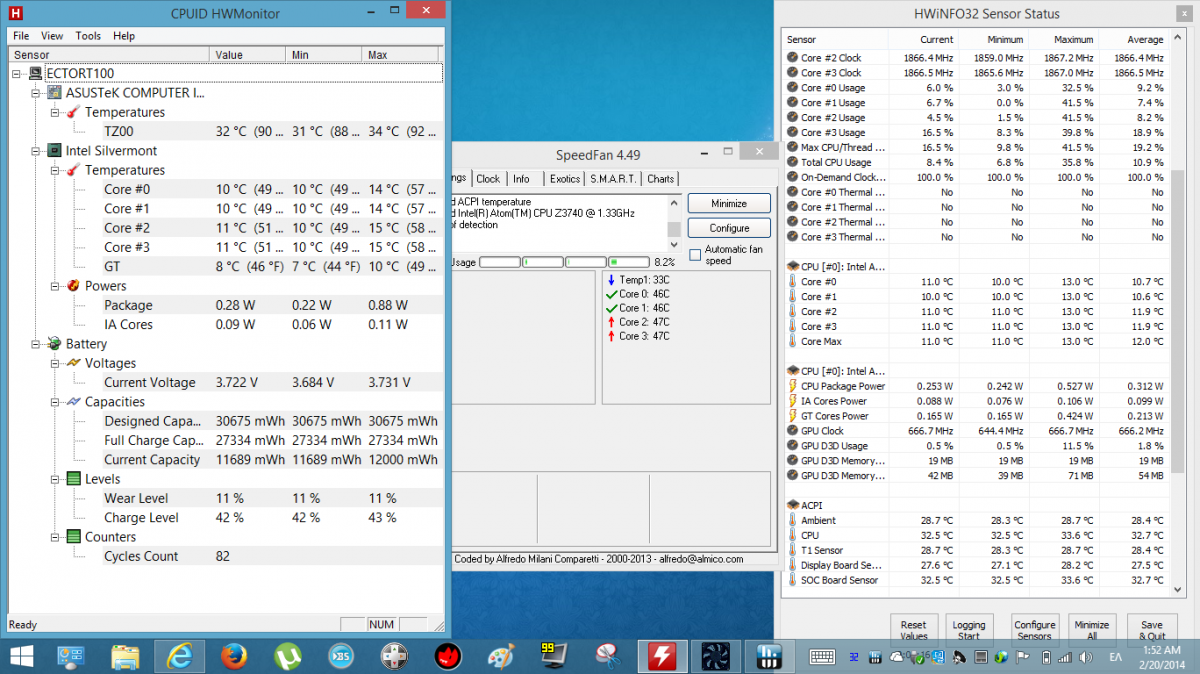
Task: Click the thermometer icon under Intel Silvermont
Action: click(74, 170)
